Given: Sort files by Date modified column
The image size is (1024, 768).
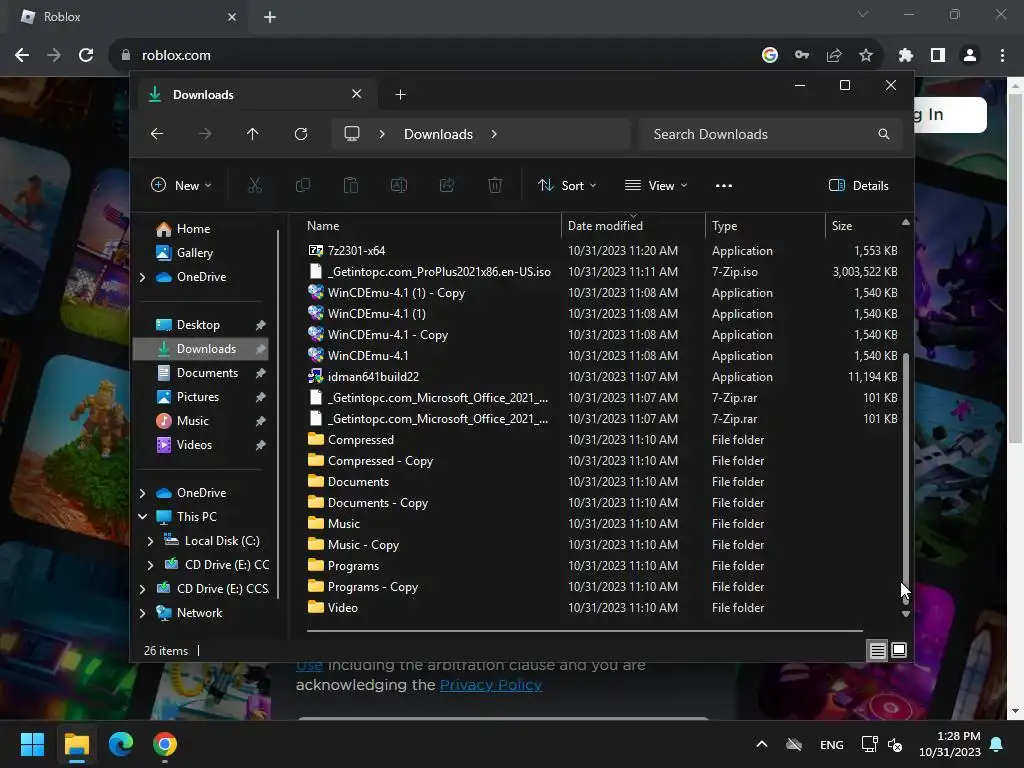Looking at the screenshot, I should (x=605, y=226).
